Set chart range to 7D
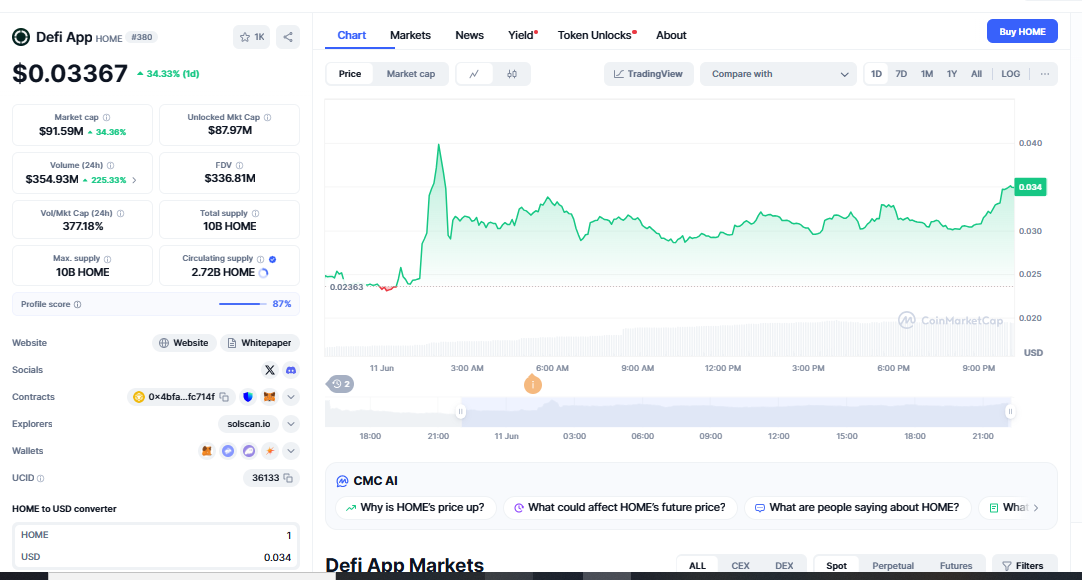 pyautogui.click(x=901, y=74)
